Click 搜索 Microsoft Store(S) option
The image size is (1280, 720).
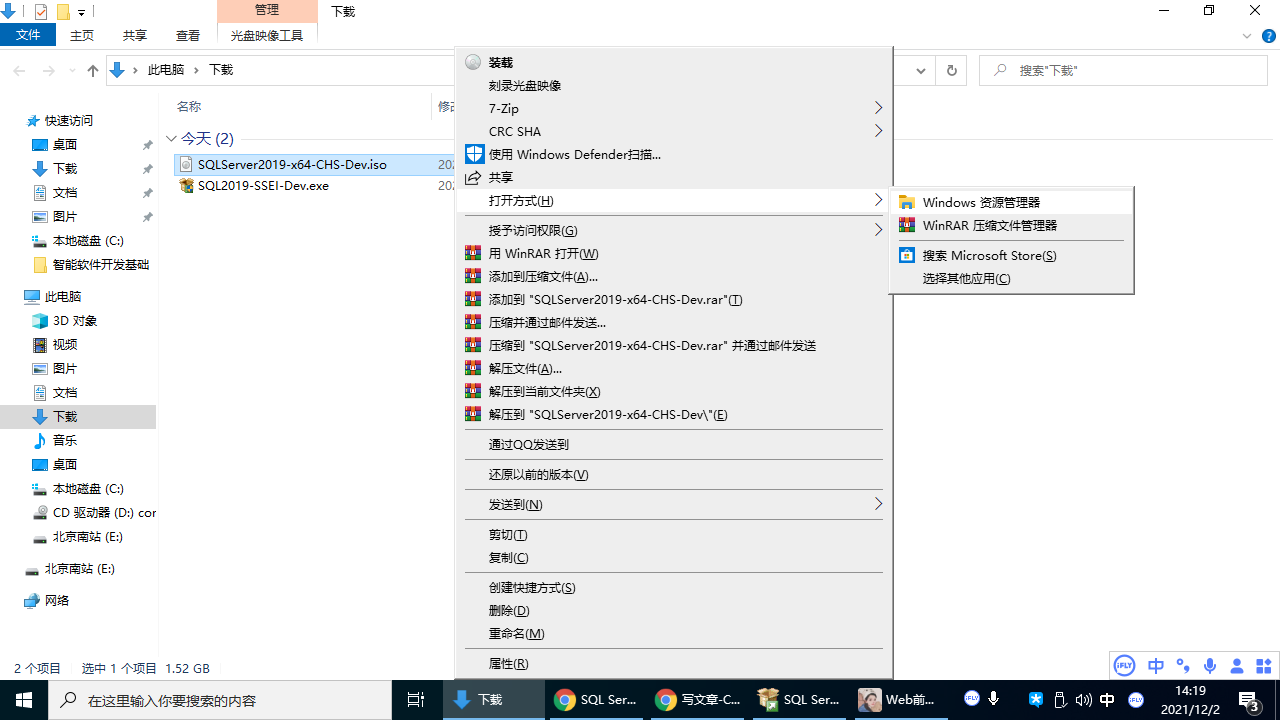click(1011, 255)
